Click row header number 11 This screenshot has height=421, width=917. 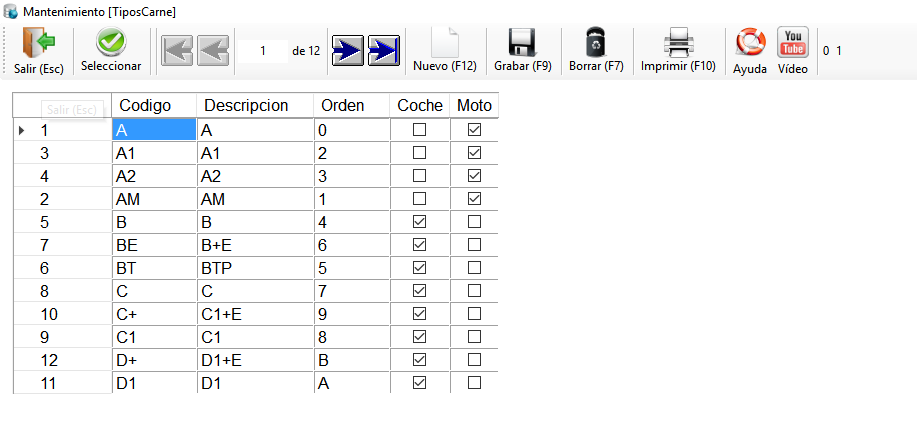[x=62, y=382]
